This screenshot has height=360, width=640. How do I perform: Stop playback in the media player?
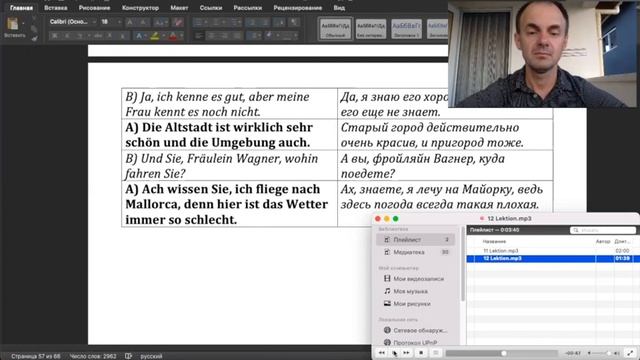click(x=421, y=353)
